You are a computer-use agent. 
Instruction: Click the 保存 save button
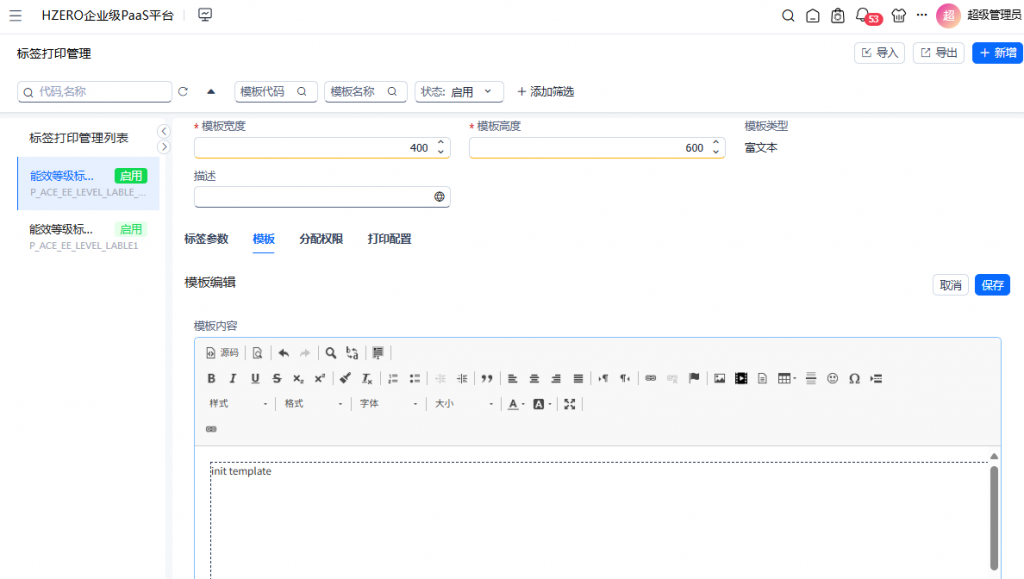click(x=992, y=285)
